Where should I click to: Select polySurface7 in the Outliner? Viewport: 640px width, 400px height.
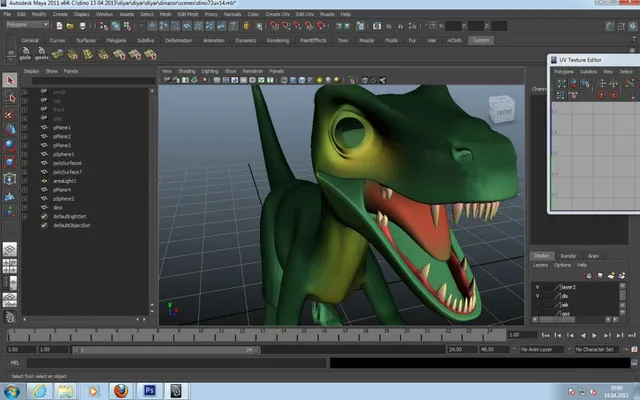tap(67, 172)
